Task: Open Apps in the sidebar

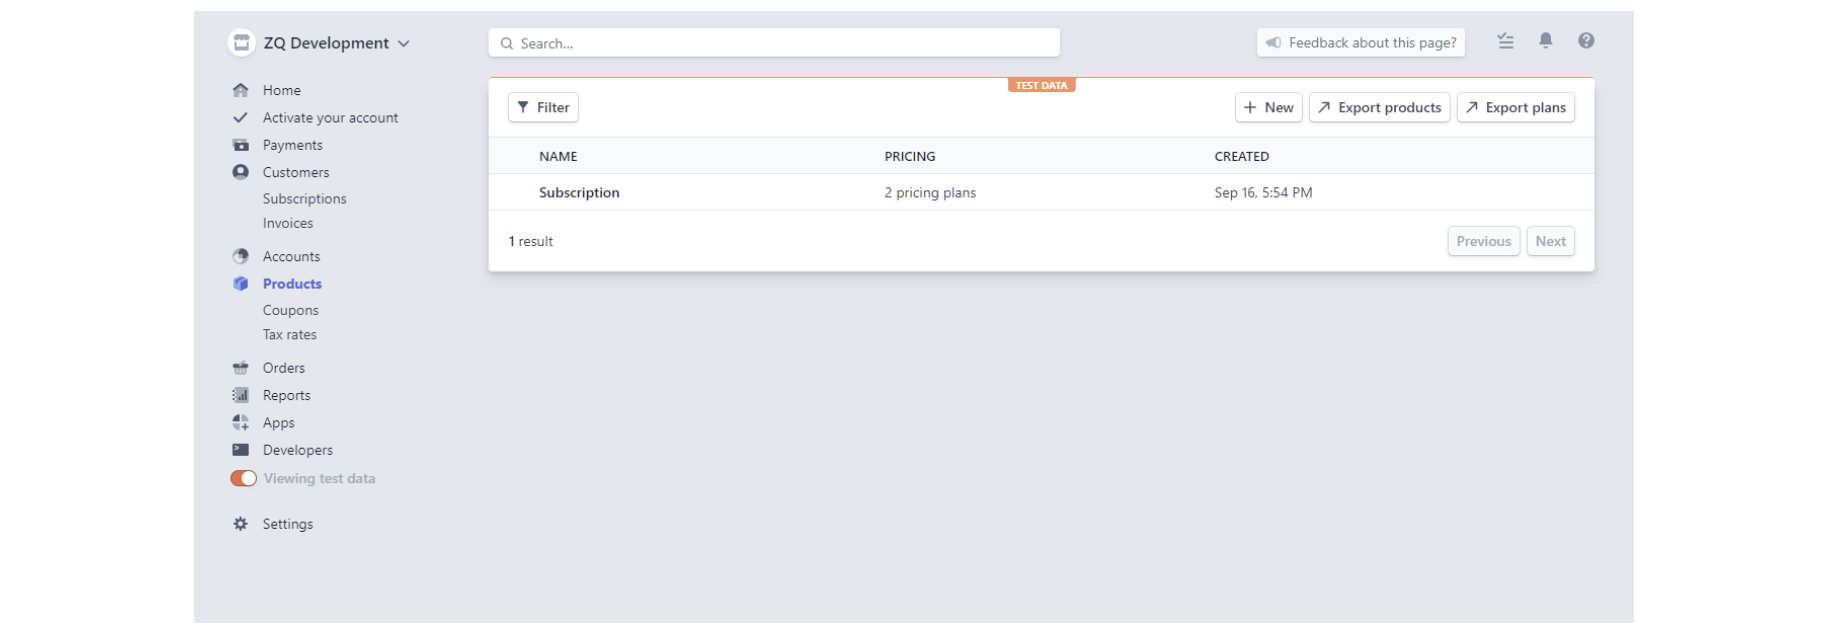Action: (279, 423)
